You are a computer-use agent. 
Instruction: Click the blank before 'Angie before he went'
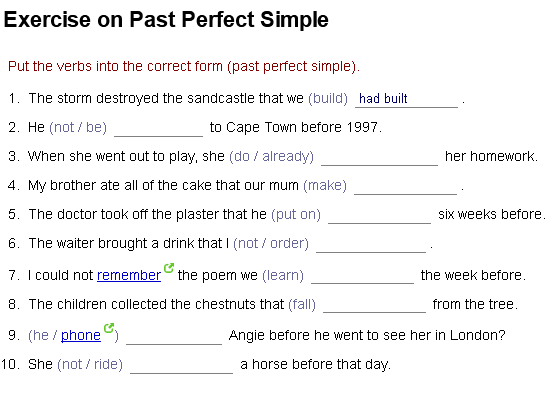(x=174, y=336)
